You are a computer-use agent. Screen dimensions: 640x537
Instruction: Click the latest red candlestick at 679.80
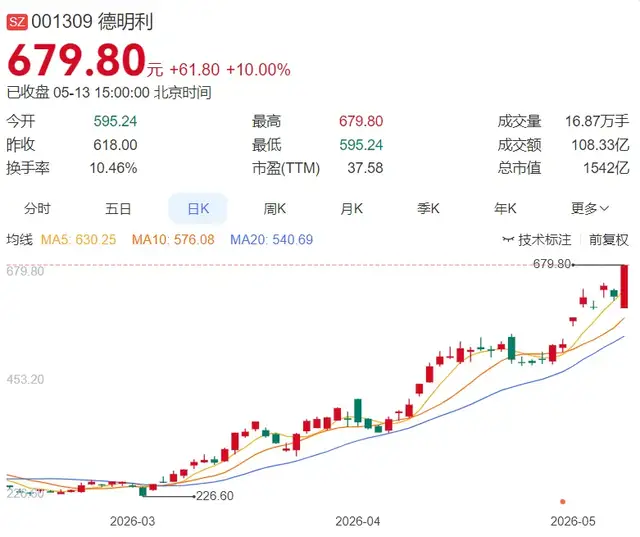[x=624, y=286]
